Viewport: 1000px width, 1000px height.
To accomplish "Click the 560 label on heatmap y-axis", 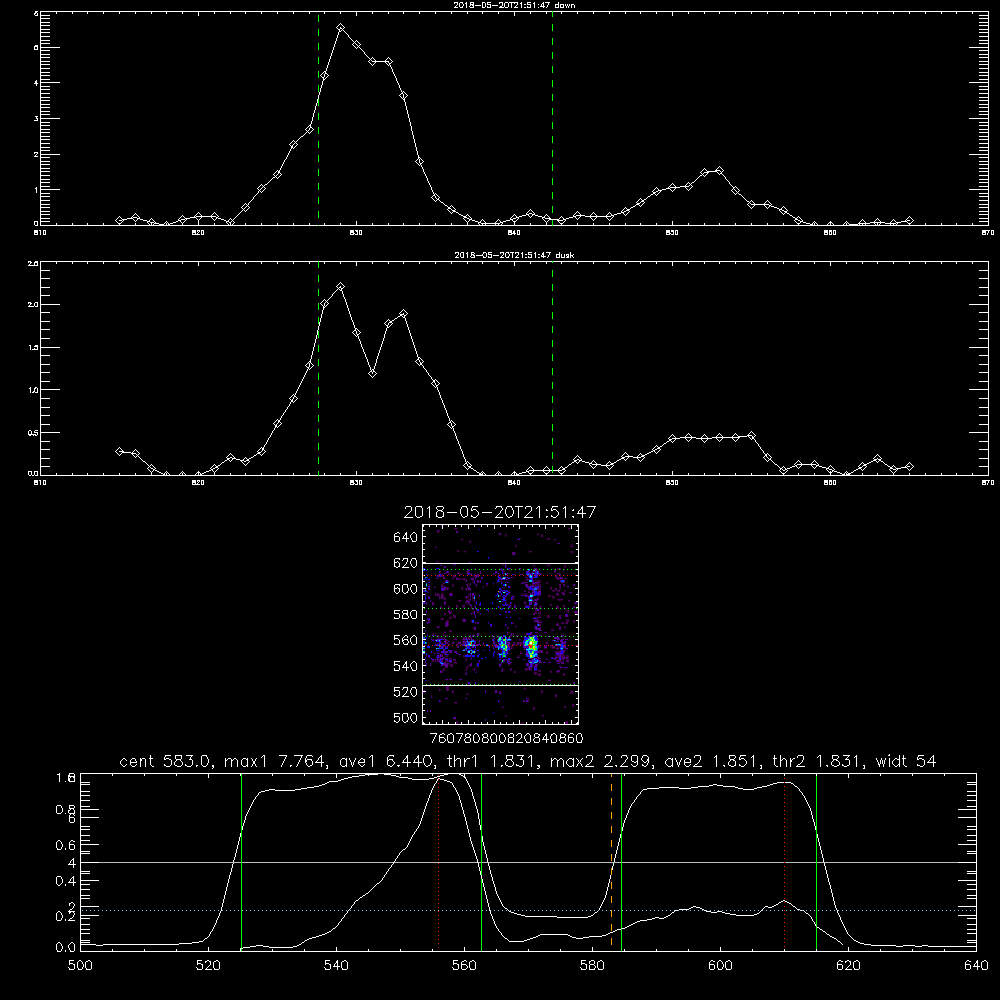I will (406, 640).
